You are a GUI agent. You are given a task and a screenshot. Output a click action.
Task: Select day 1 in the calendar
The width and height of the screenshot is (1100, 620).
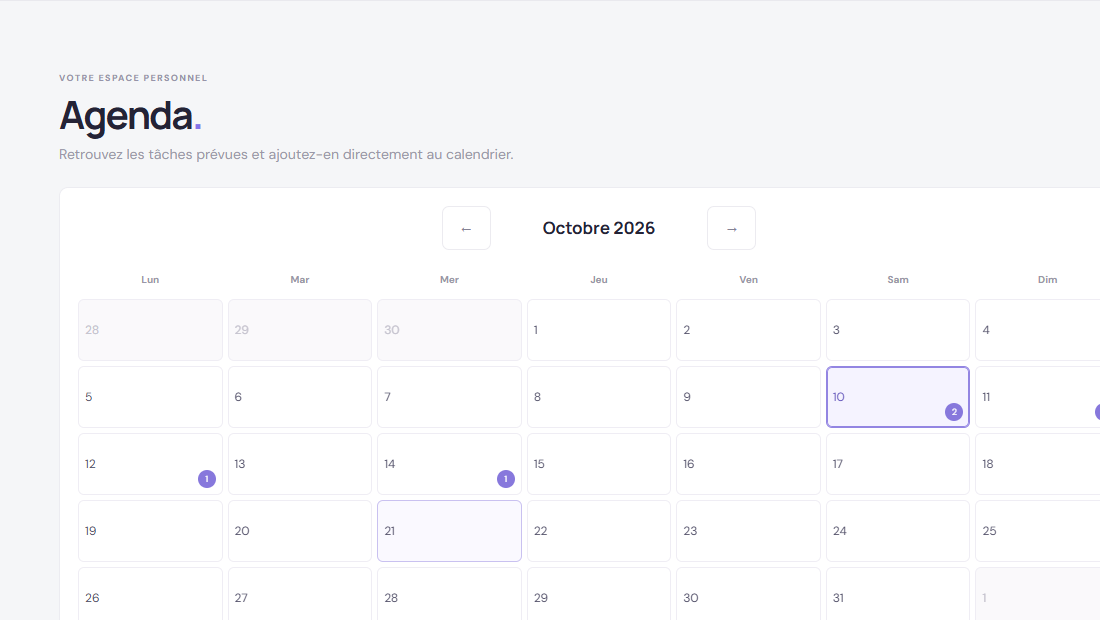coord(598,330)
